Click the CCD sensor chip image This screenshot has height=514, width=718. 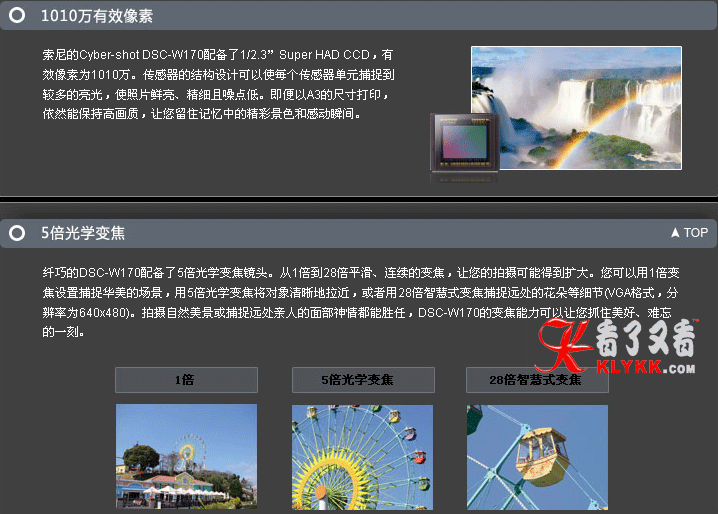click(x=464, y=144)
